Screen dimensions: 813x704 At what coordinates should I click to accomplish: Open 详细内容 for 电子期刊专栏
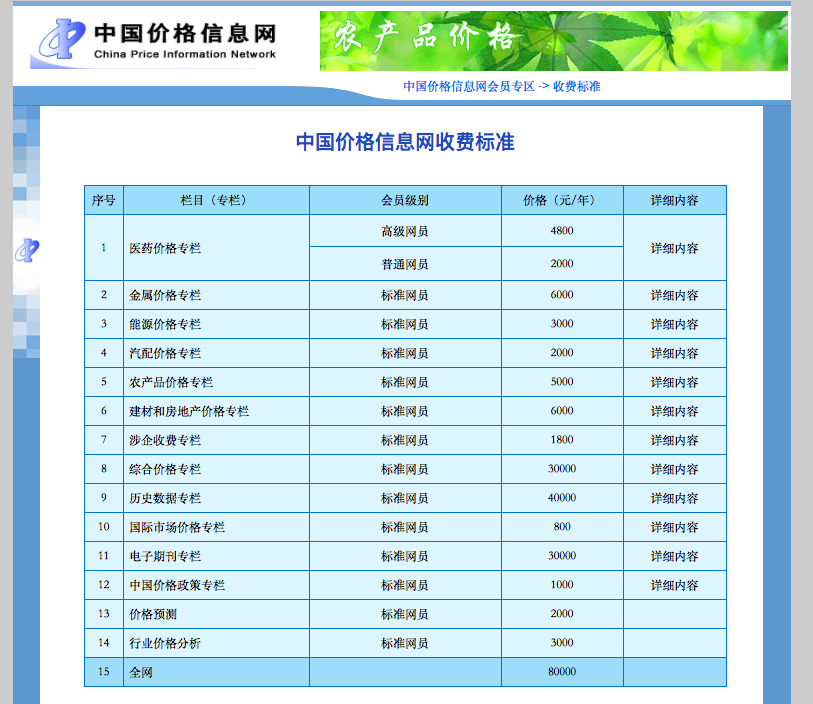click(675, 557)
